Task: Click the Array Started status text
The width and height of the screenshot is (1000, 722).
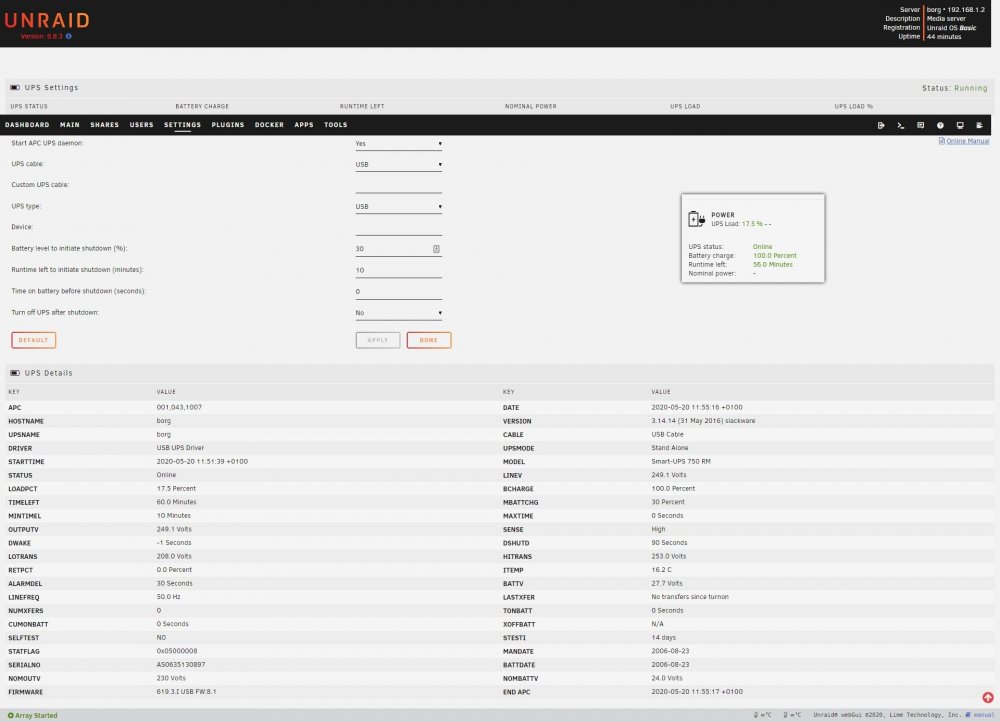Action: [x=36, y=716]
